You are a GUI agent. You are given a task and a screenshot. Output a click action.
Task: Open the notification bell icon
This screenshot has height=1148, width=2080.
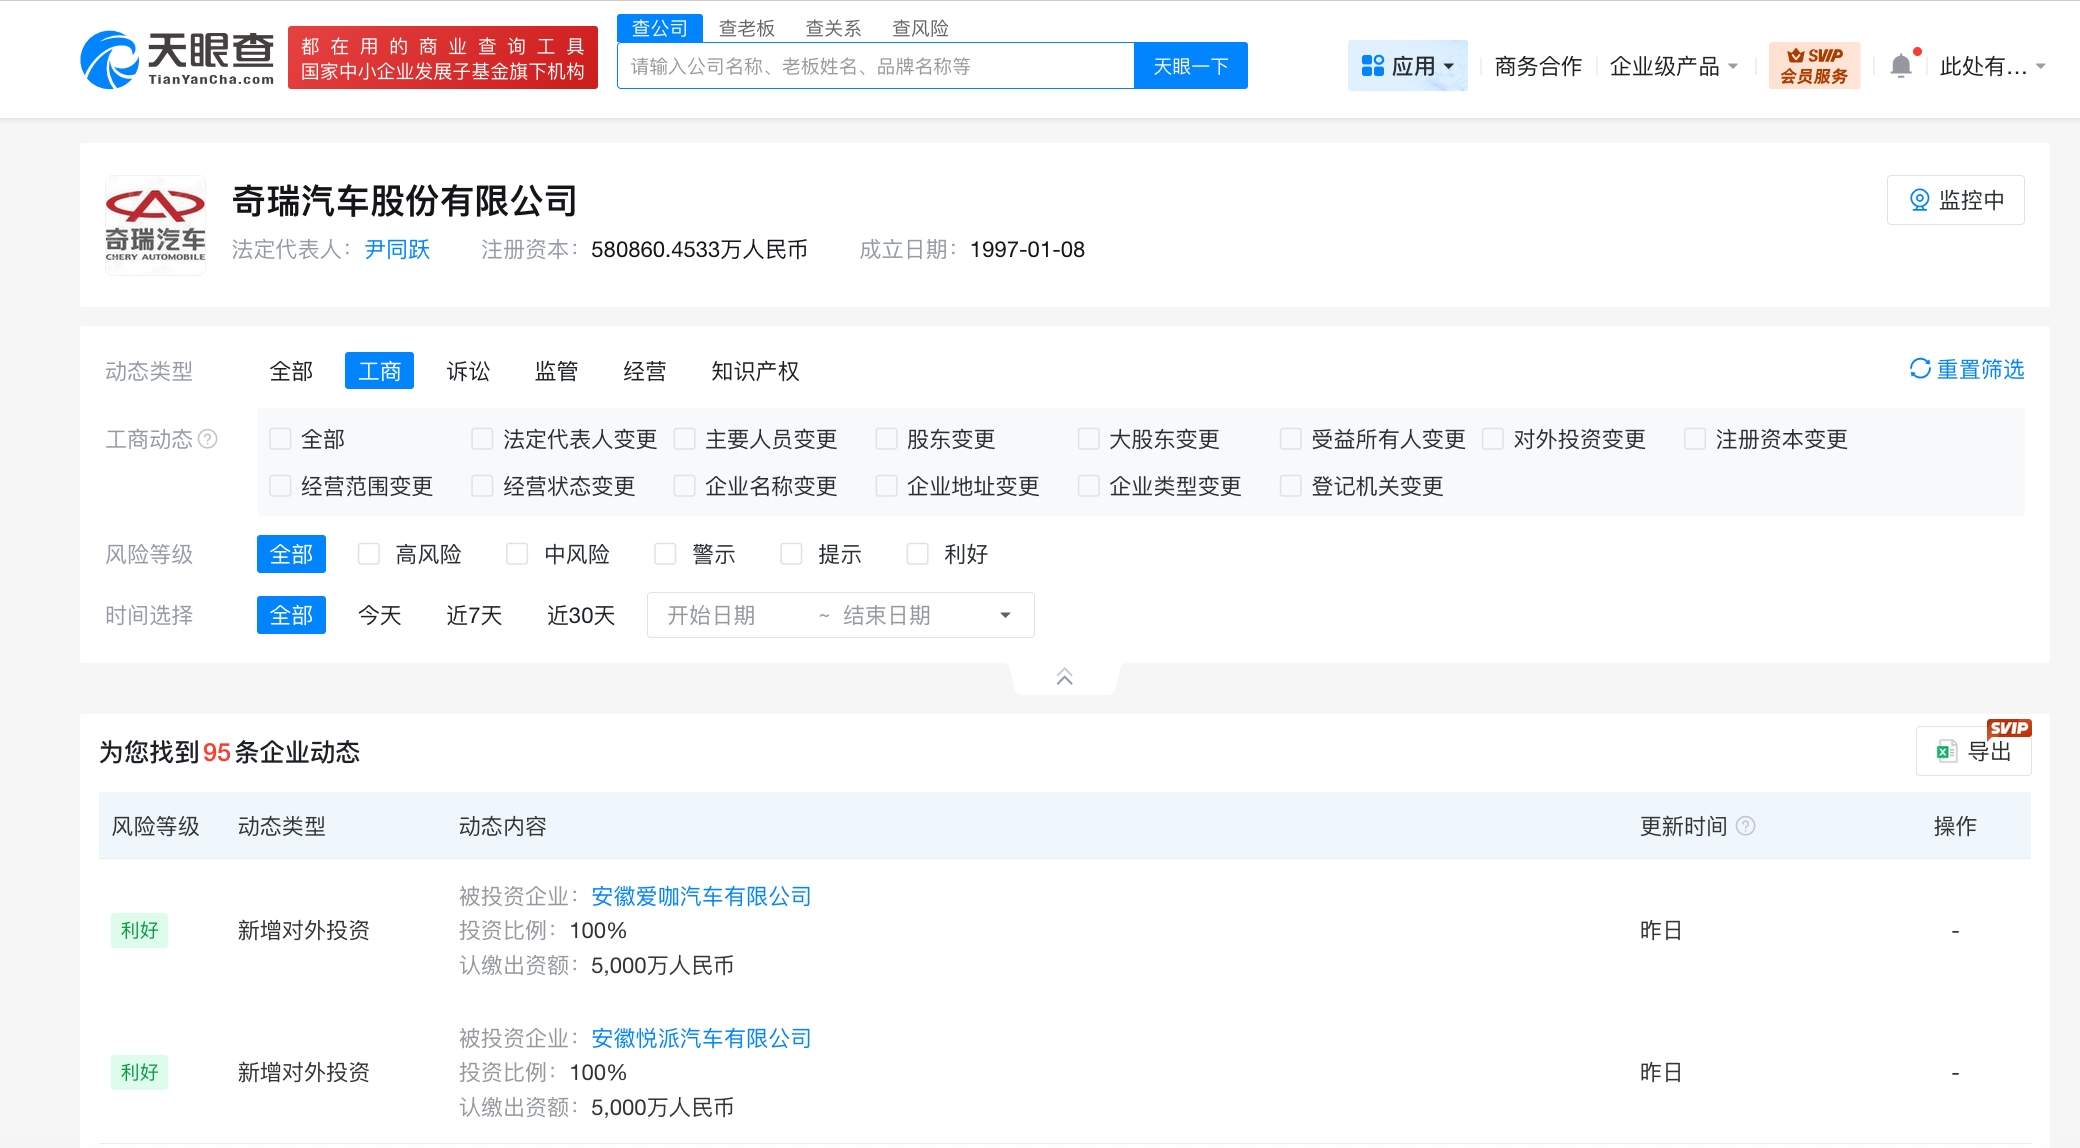tap(1901, 67)
